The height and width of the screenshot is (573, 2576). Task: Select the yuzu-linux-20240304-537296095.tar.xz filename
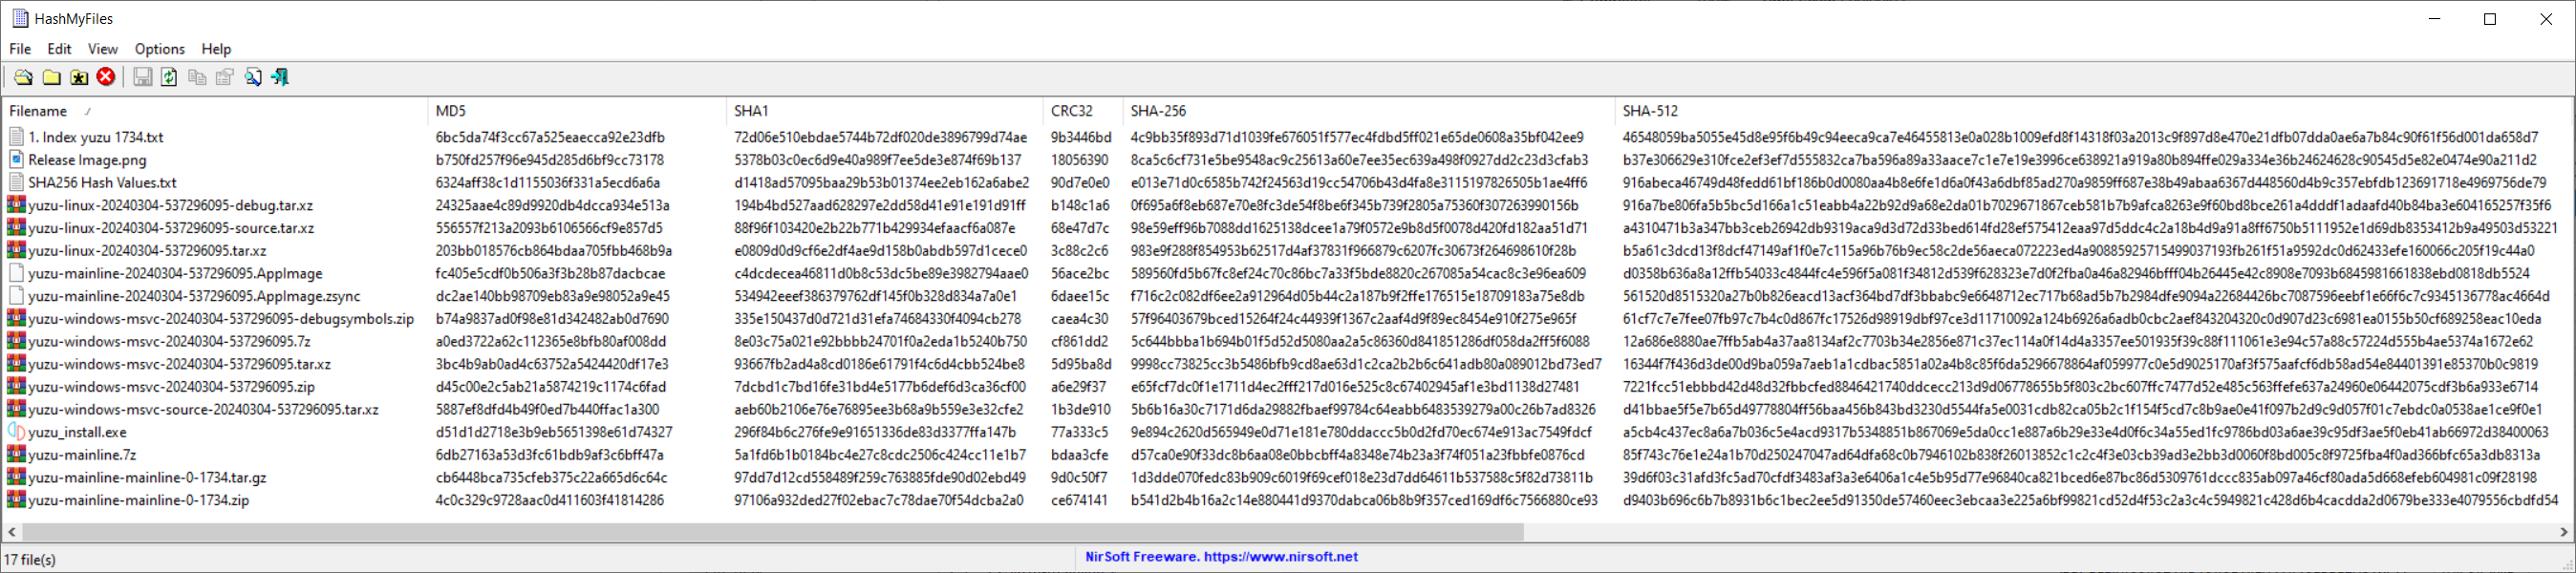147,250
